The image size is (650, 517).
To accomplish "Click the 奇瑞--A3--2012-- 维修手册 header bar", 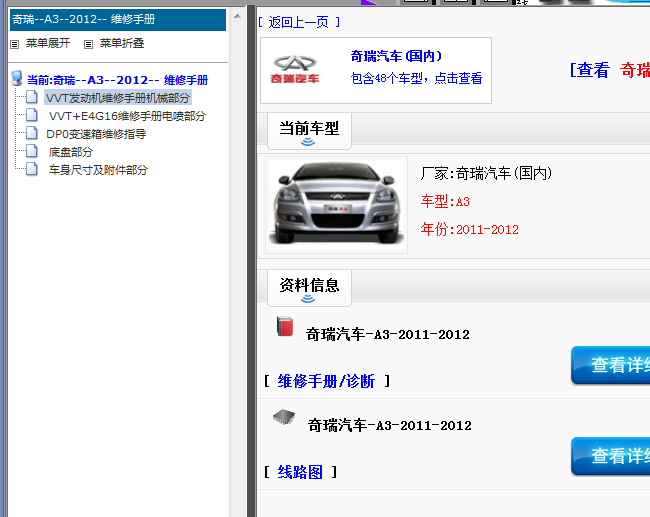I will point(118,19).
